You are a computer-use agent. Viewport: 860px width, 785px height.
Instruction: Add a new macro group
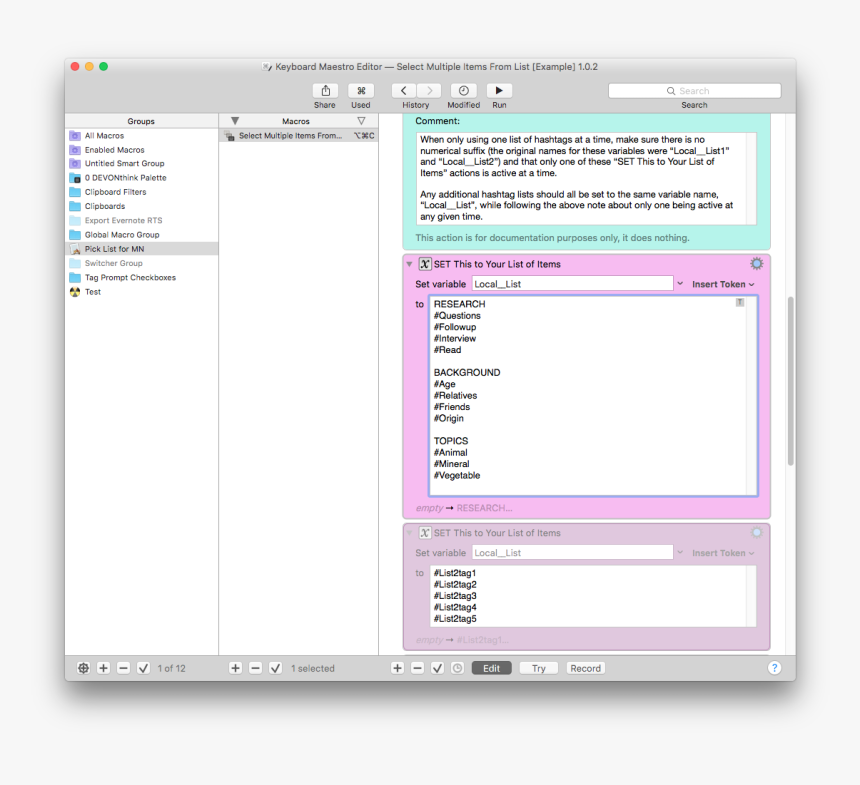(x=103, y=668)
